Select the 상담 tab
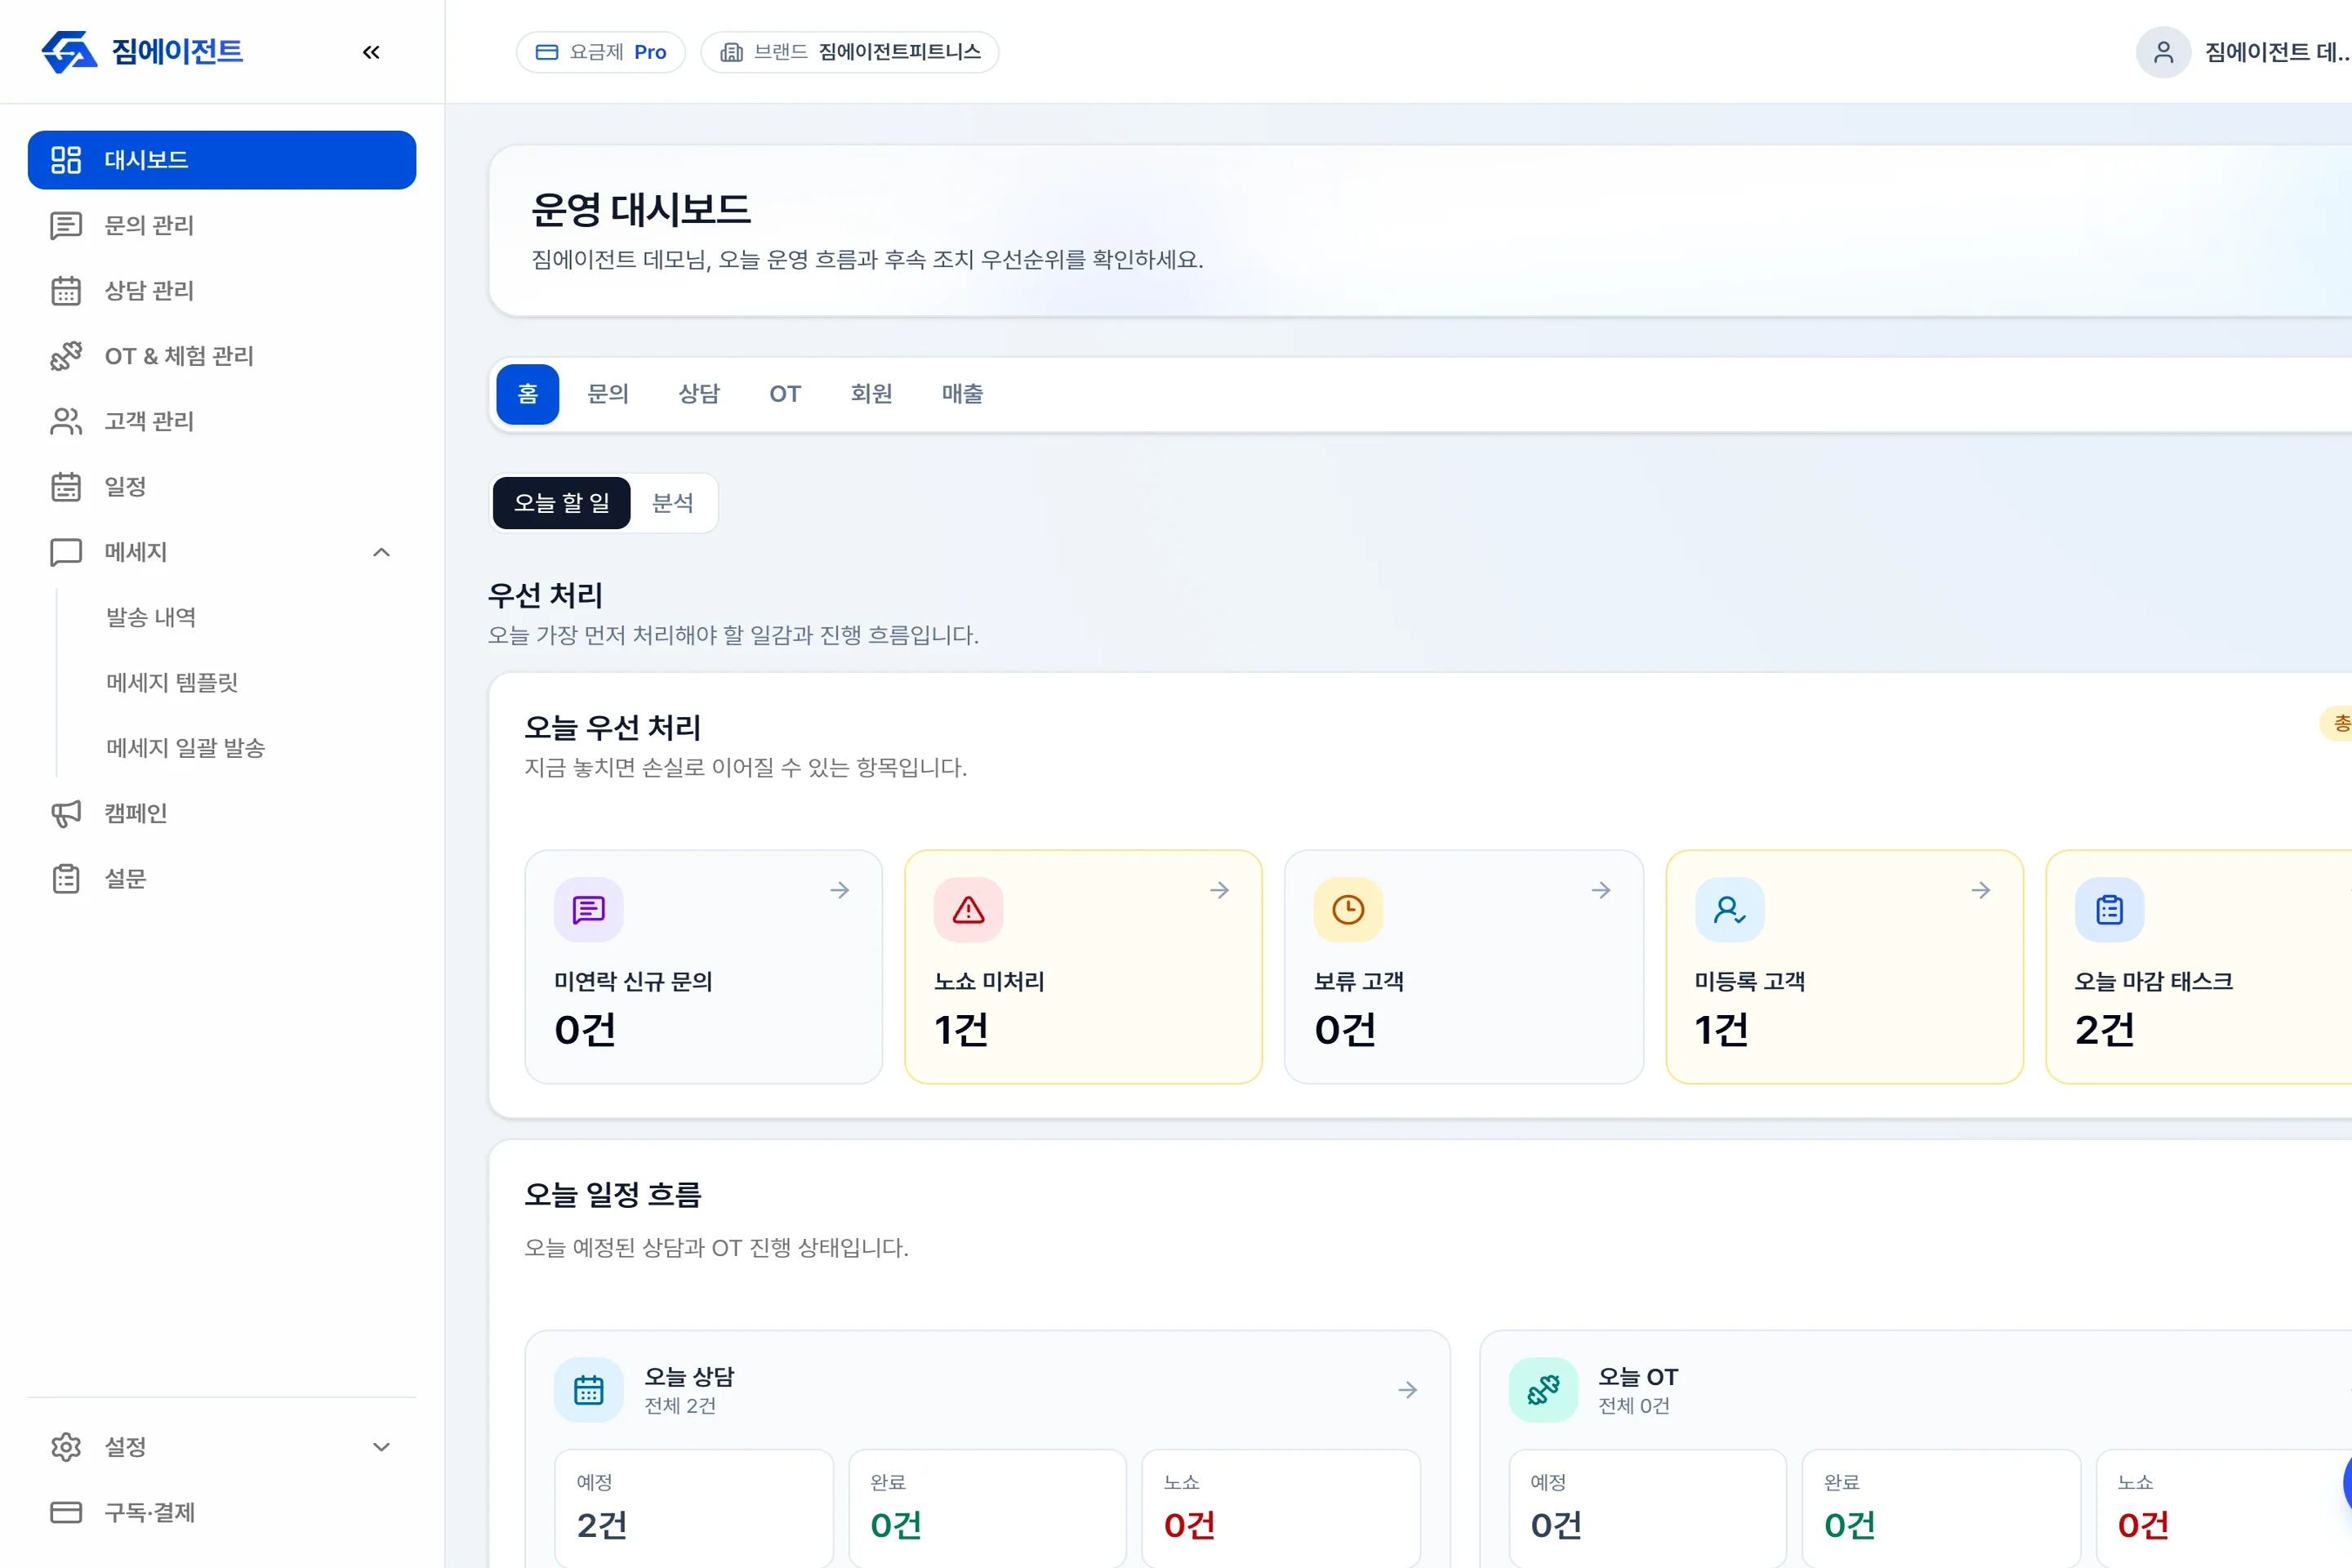The width and height of the screenshot is (2352, 1568). [x=699, y=394]
